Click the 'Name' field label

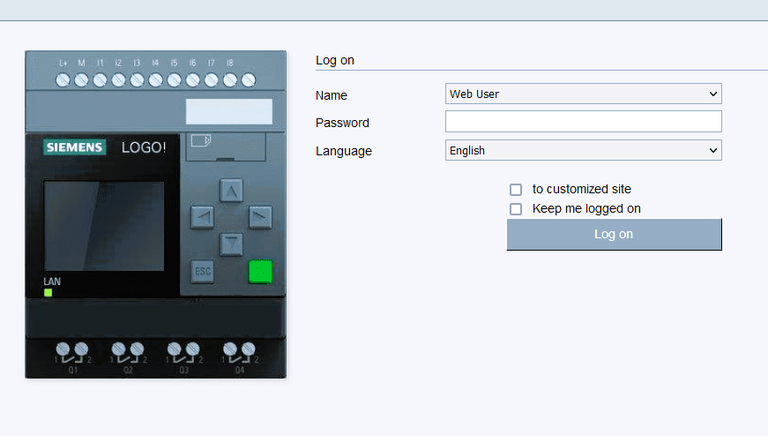coord(331,96)
